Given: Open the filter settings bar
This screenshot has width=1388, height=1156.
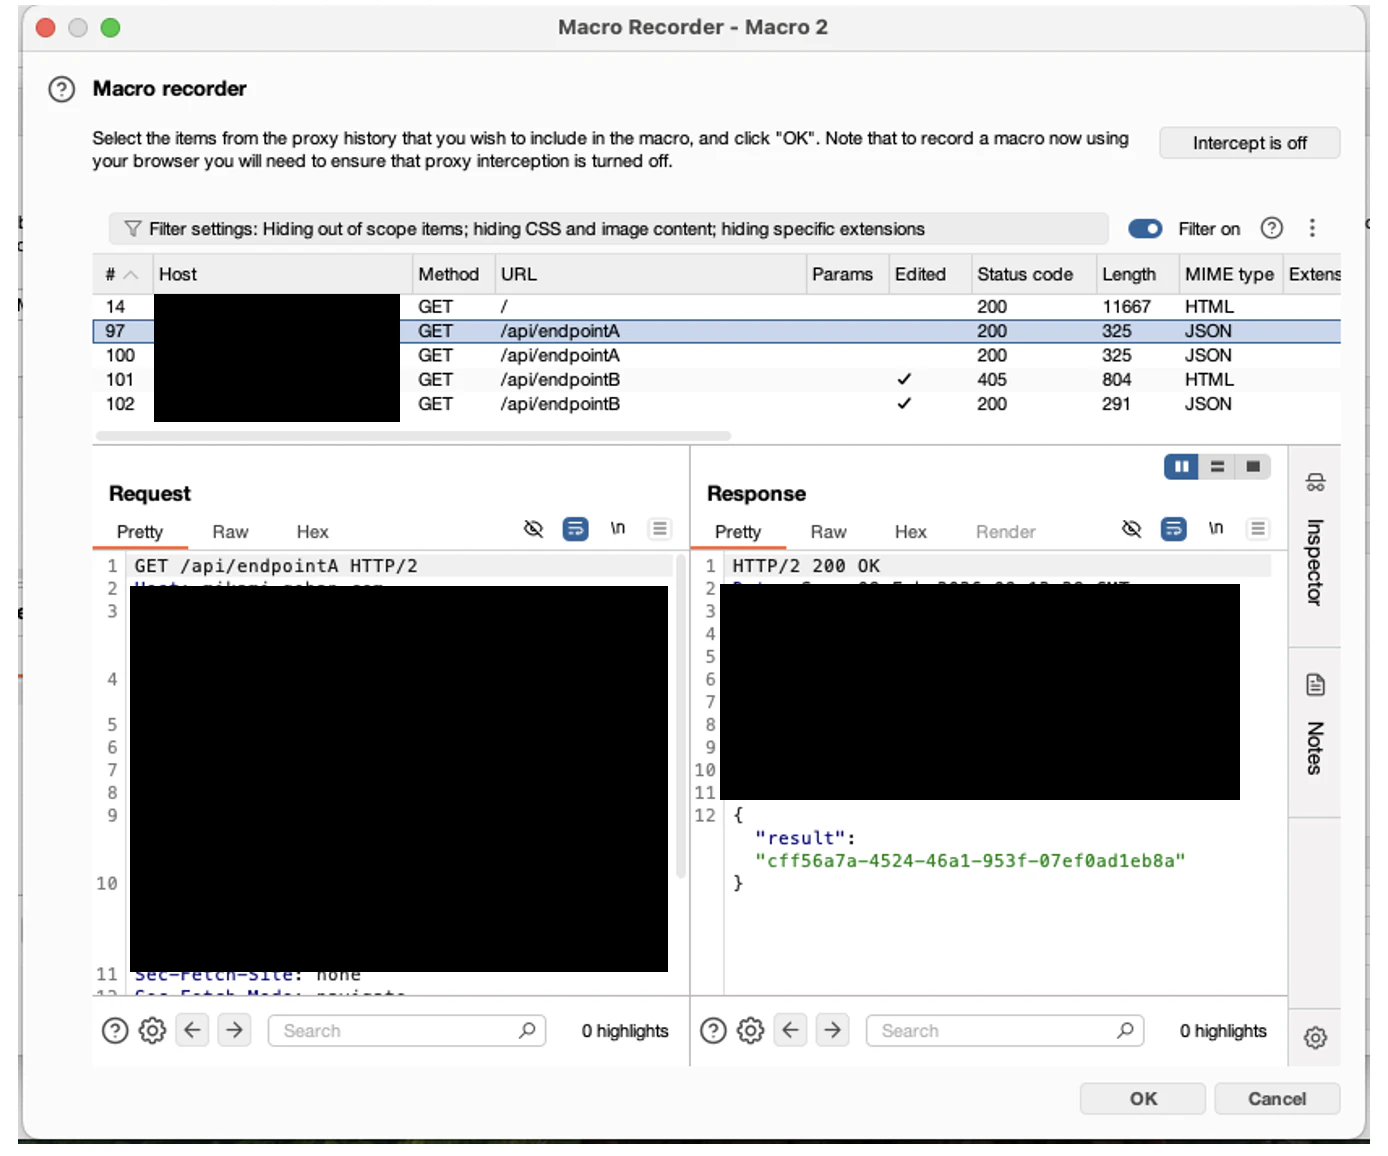Looking at the screenshot, I should point(608,229).
